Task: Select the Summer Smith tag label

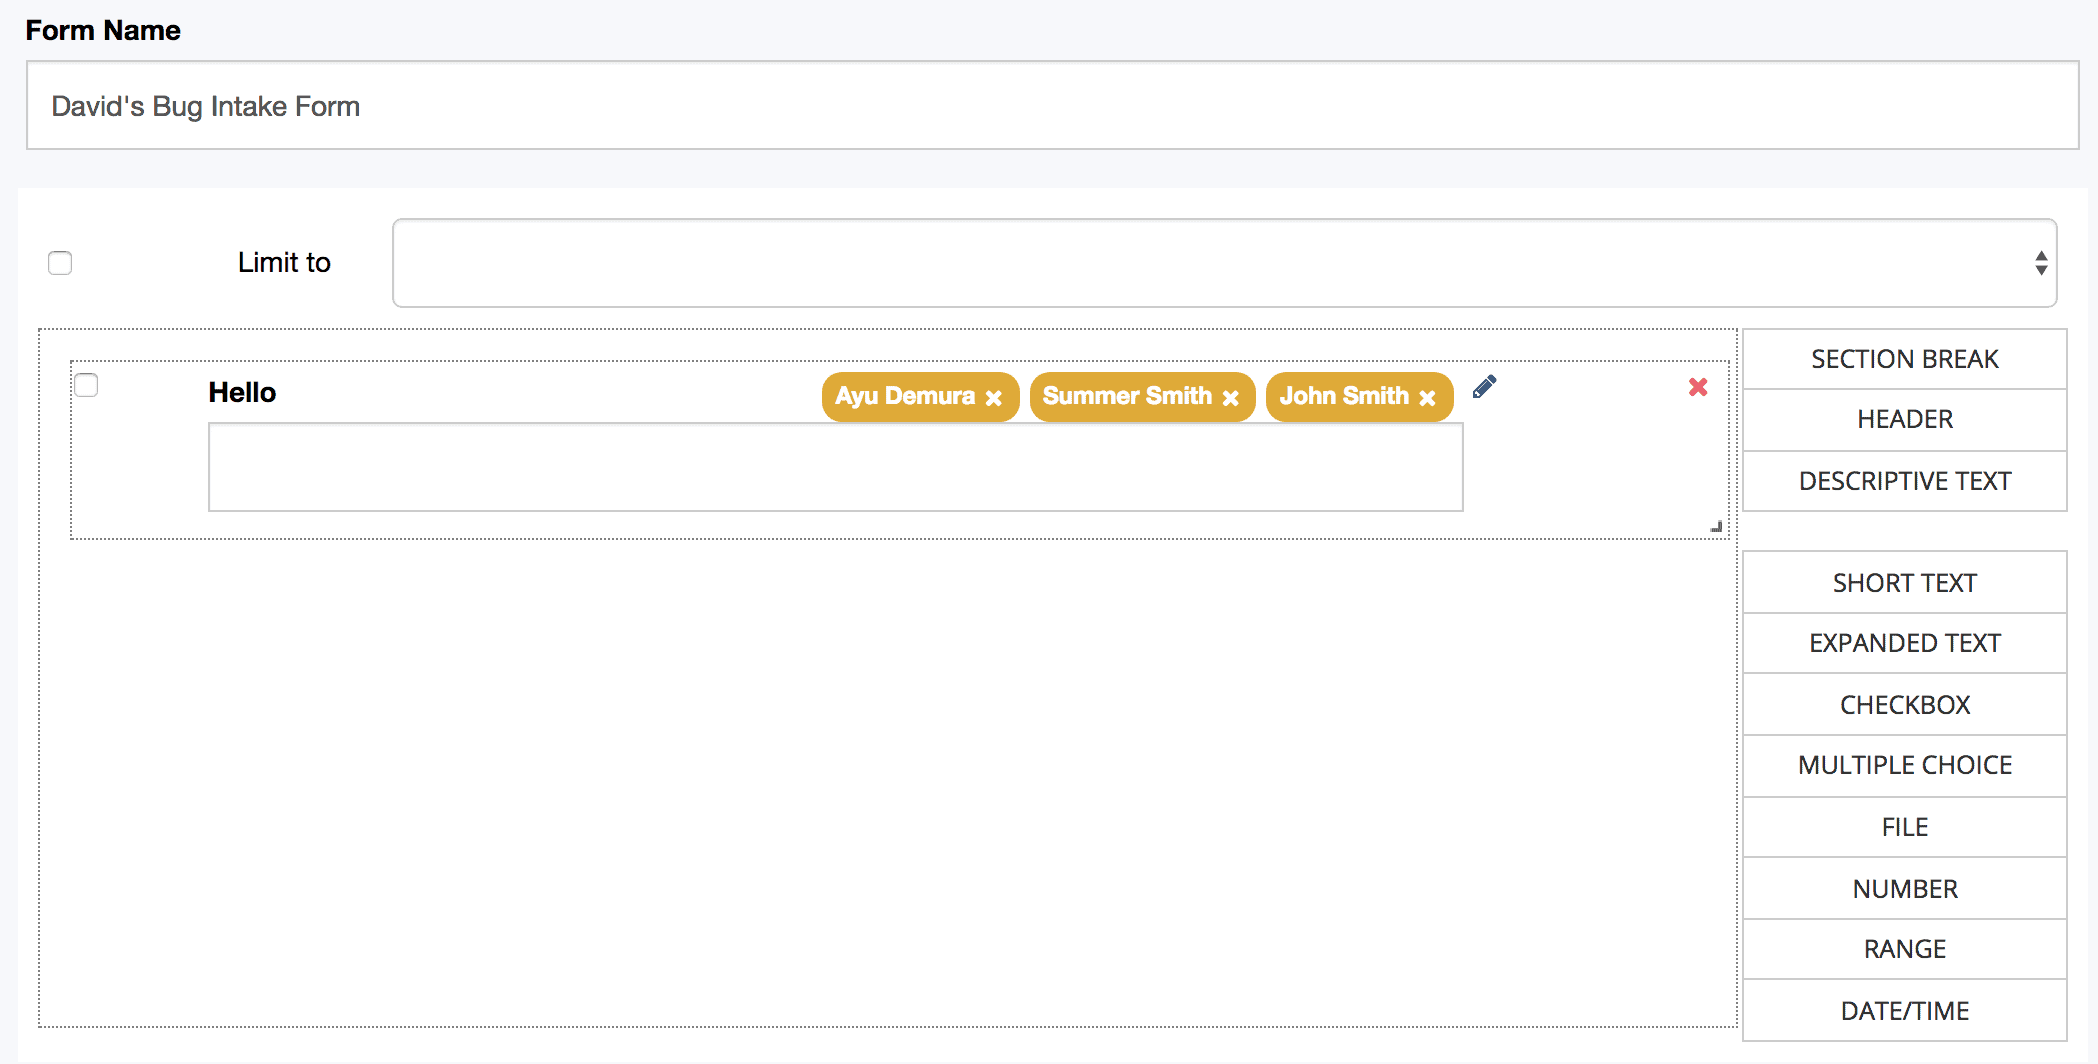Action: pyautogui.click(x=1127, y=396)
